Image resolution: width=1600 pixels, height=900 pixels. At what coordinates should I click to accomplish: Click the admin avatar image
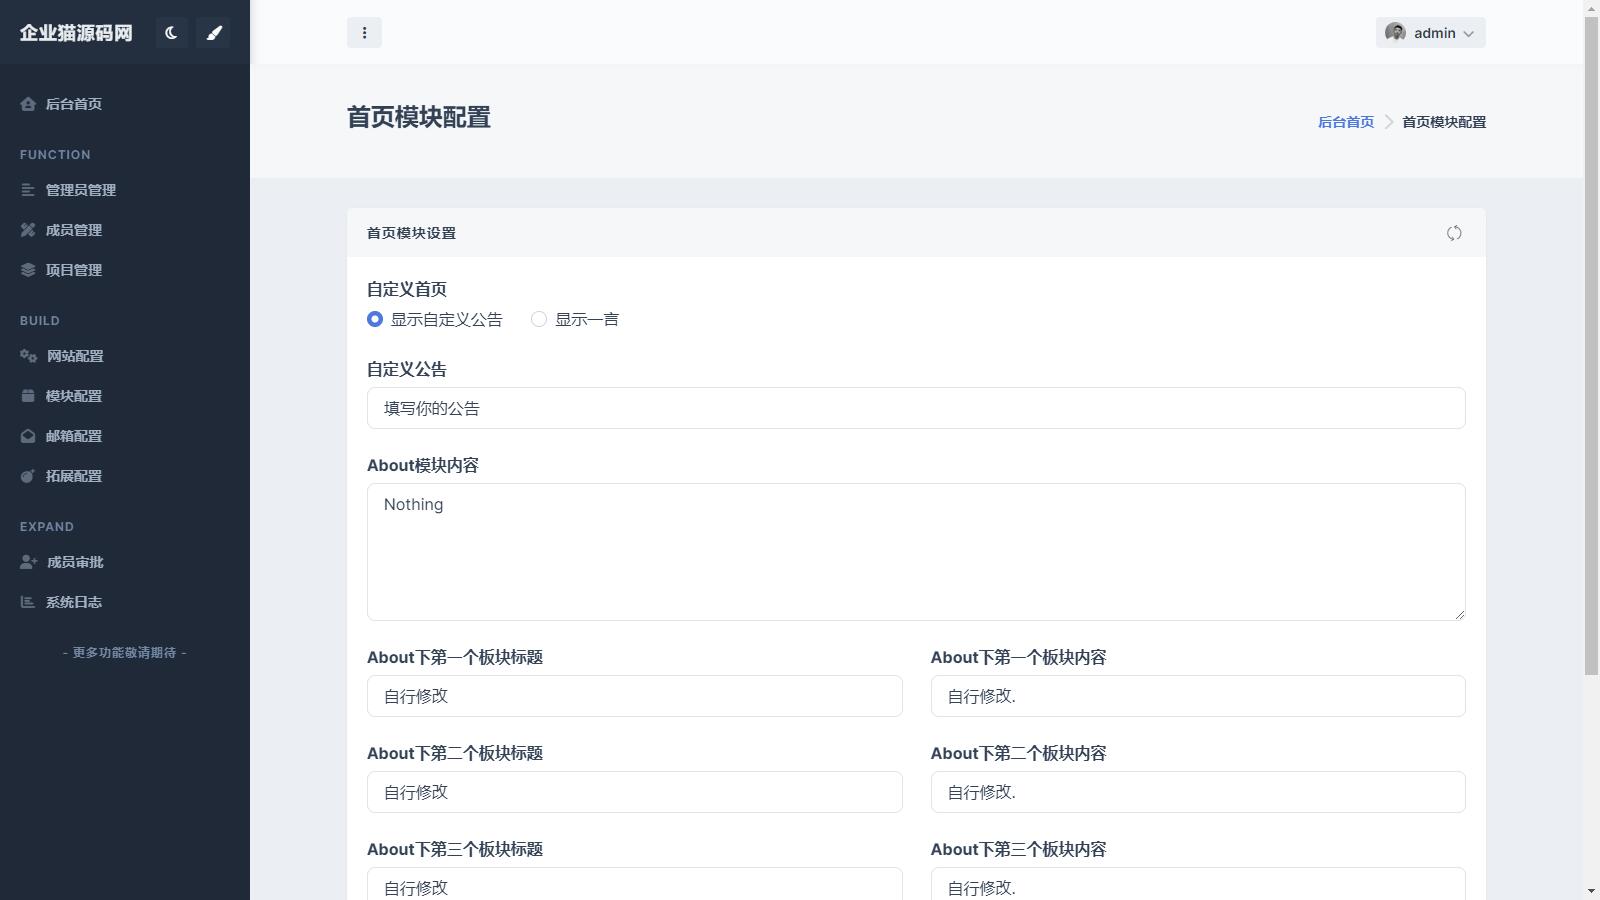(1395, 32)
